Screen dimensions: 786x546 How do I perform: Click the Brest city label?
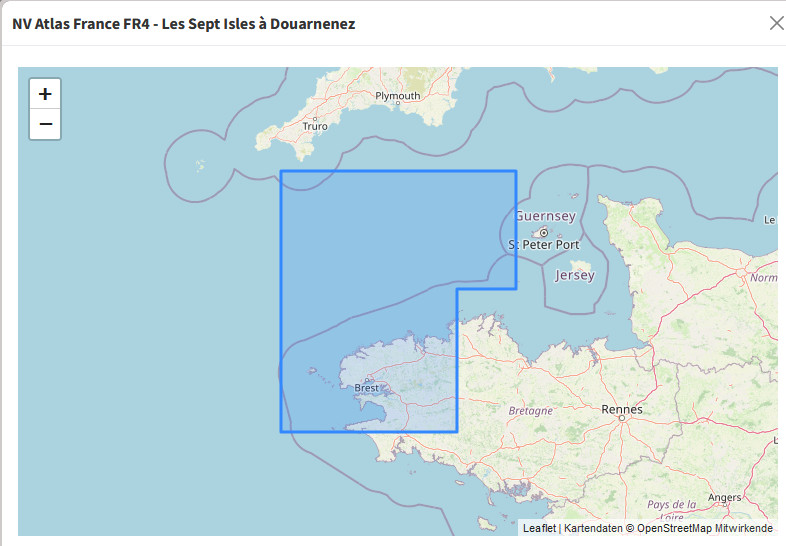(x=367, y=388)
